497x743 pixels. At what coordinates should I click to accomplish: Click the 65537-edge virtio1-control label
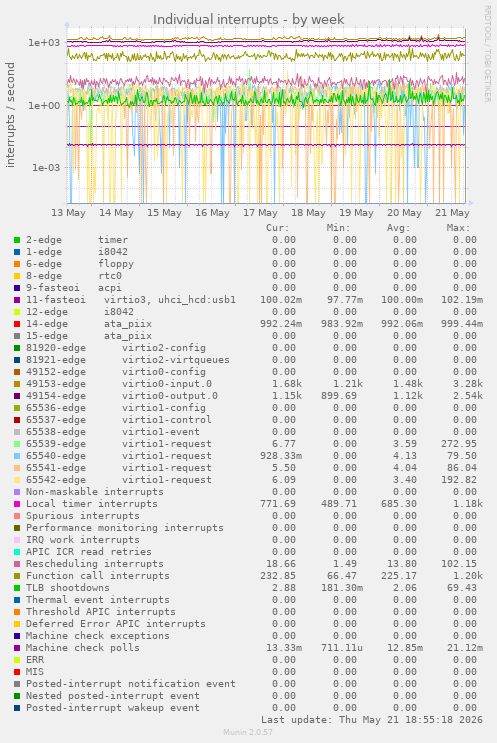[118, 420]
